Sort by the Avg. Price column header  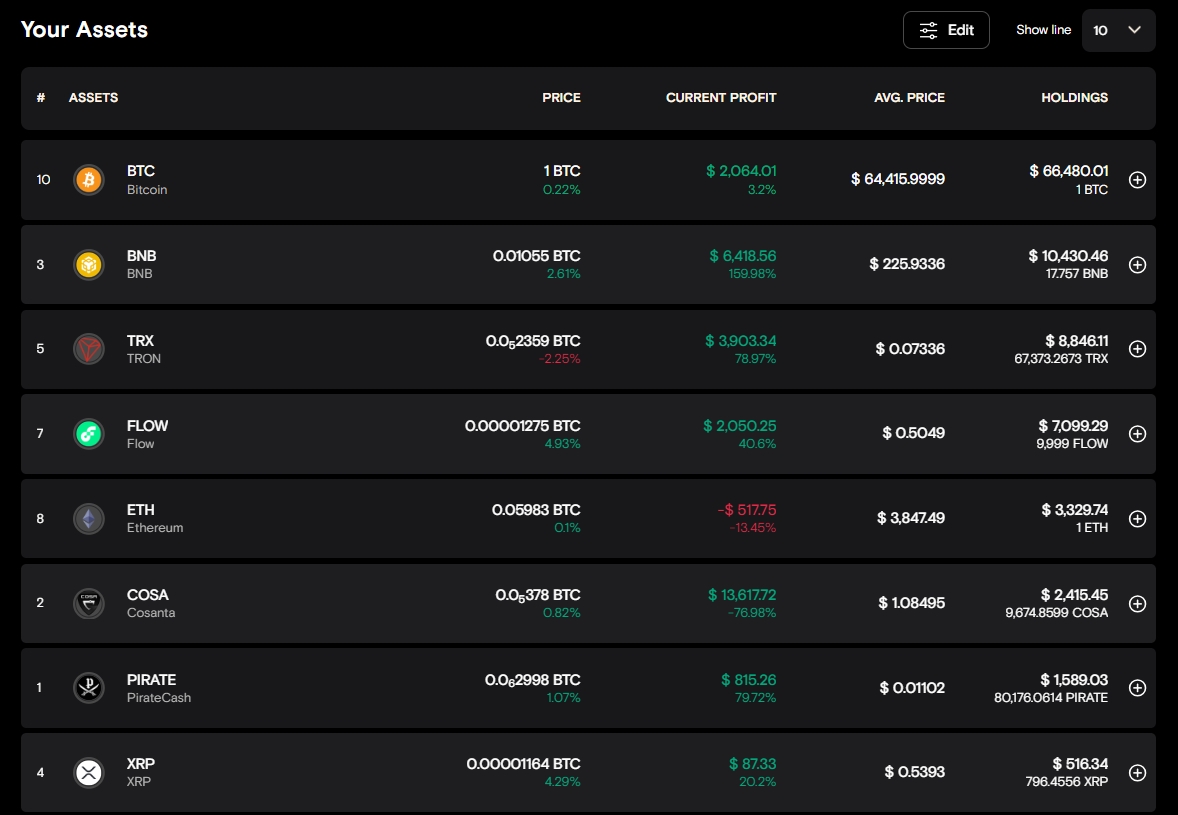pos(907,98)
